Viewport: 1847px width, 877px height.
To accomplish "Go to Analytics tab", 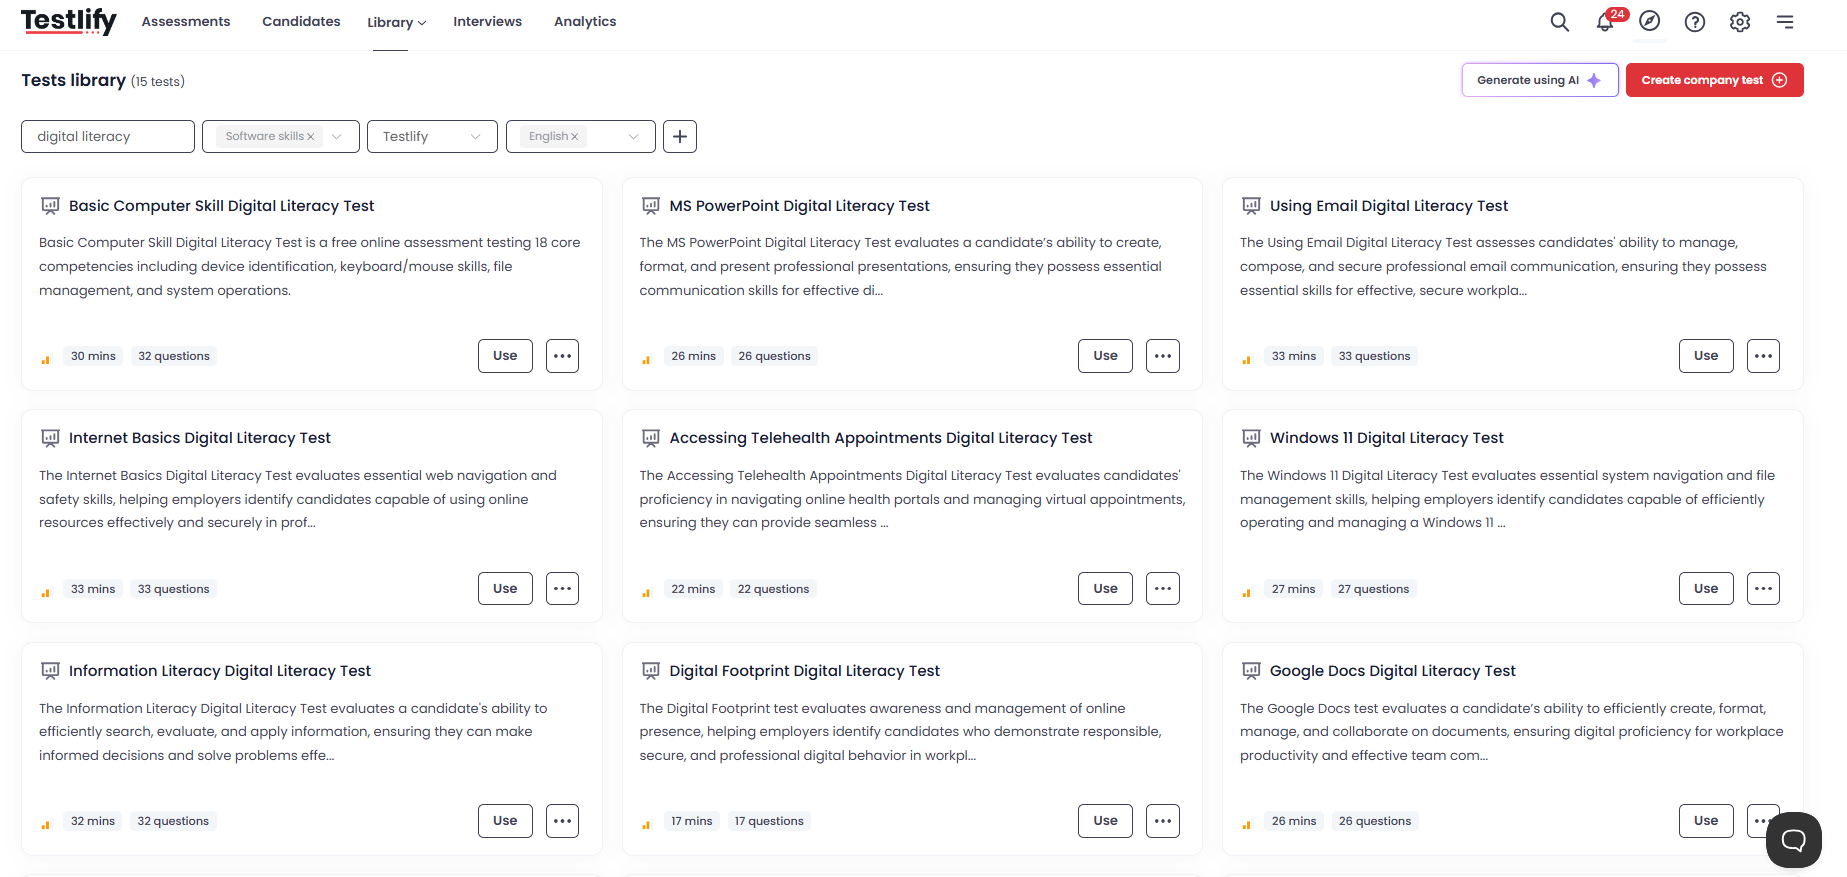I will click(x=585, y=21).
